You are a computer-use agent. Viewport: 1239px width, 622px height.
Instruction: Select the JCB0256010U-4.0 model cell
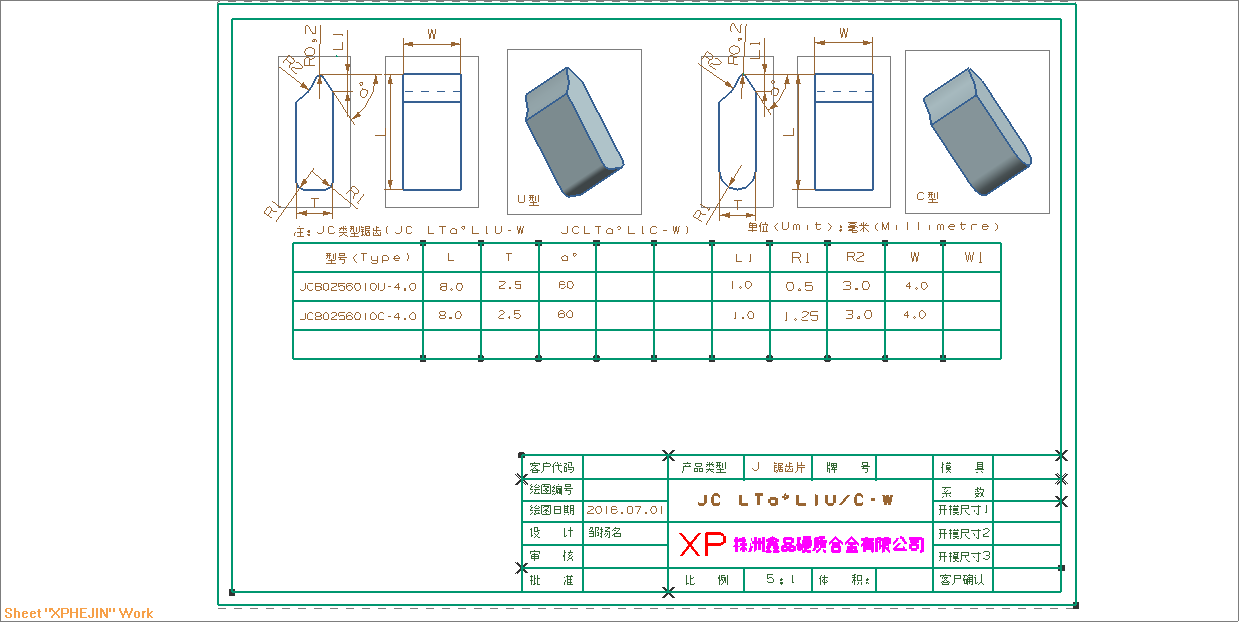357,287
